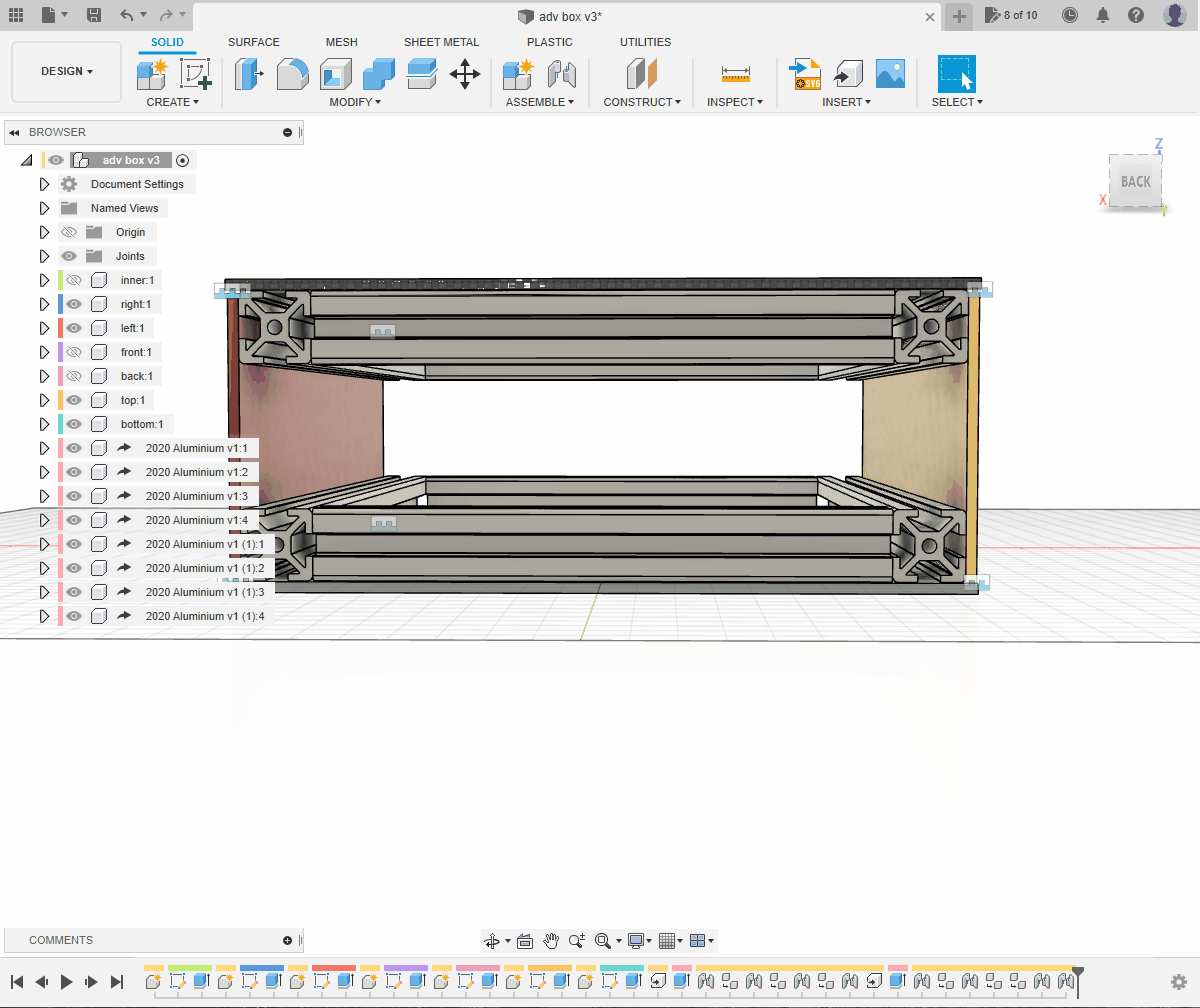Click the blue color swatch beside right:1
Viewport: 1200px width, 1008px height.
coord(60,304)
